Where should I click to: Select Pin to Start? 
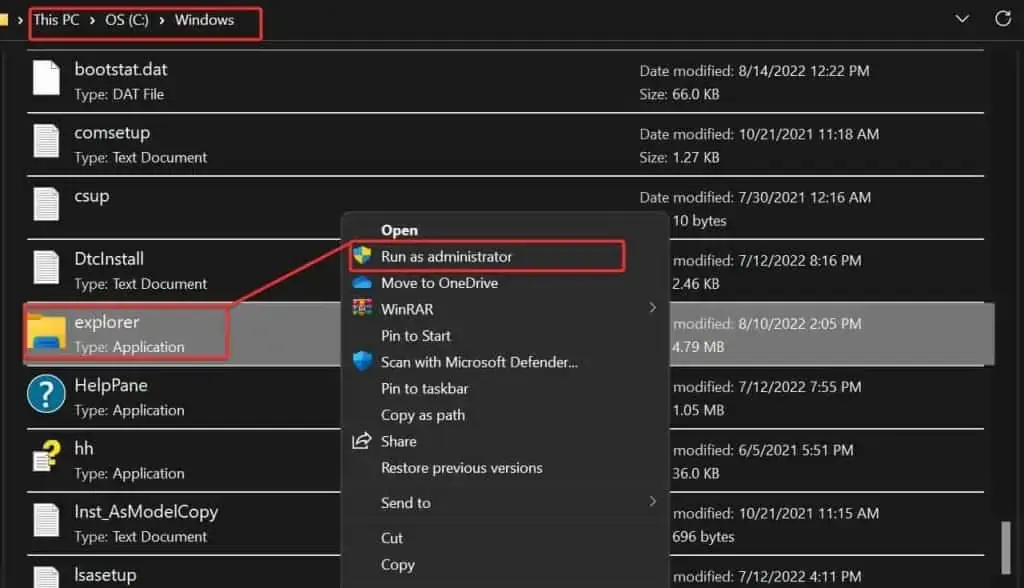tap(416, 336)
